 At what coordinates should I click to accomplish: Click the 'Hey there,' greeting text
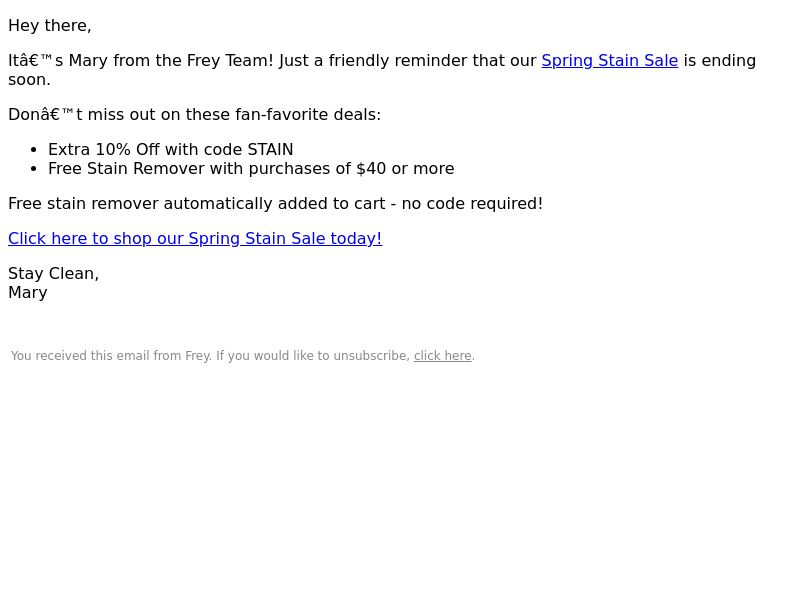click(50, 26)
